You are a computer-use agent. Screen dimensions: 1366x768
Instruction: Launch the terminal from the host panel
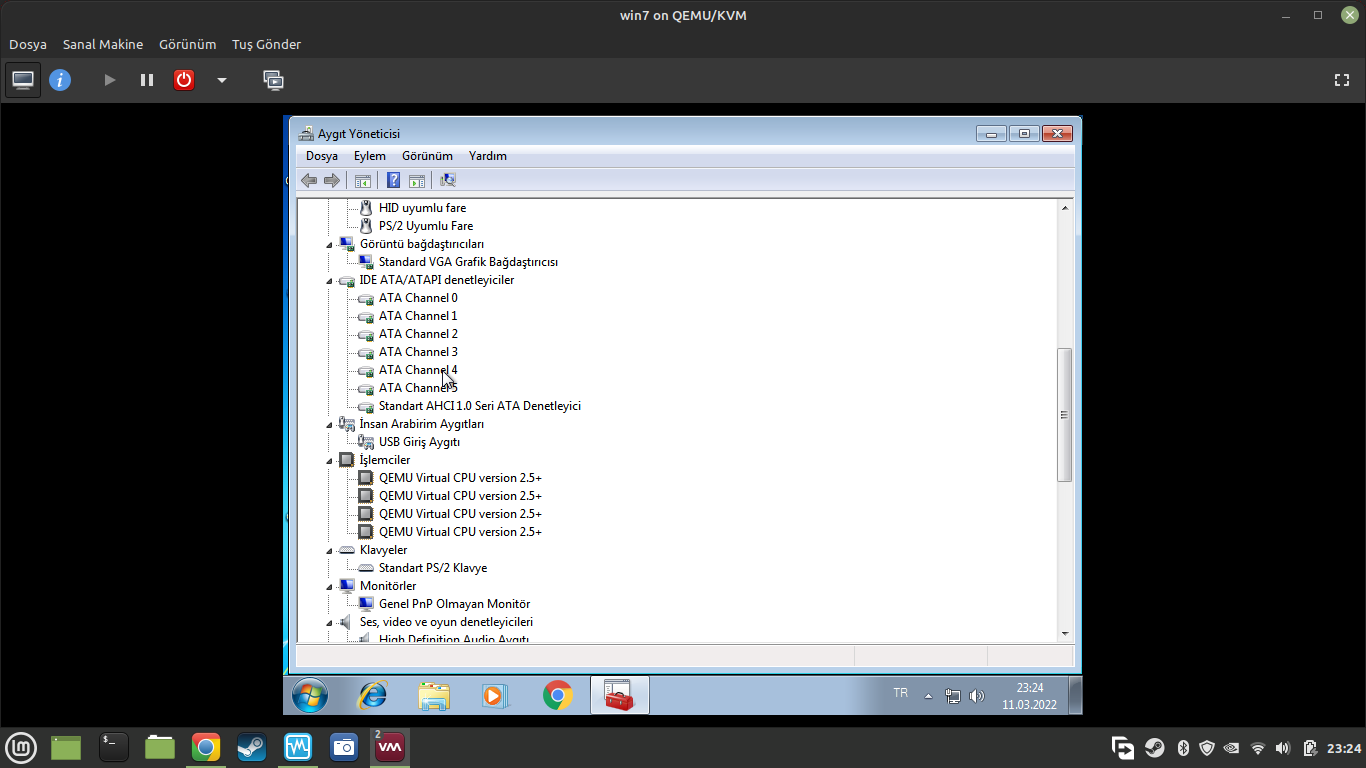click(114, 747)
